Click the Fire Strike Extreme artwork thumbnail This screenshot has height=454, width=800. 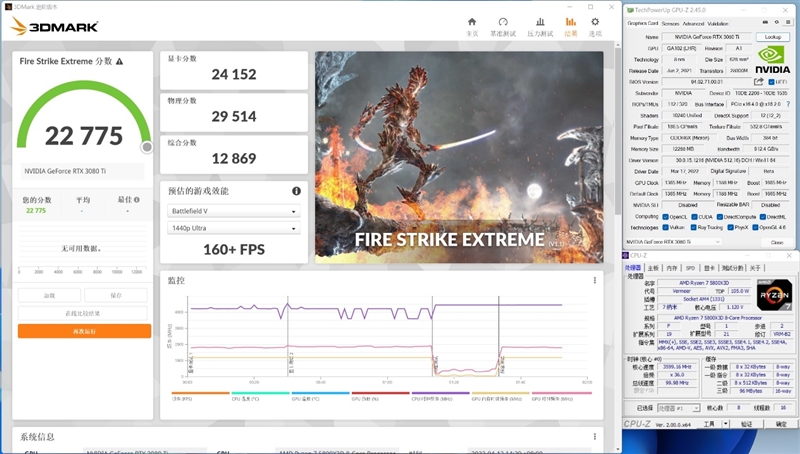click(x=459, y=157)
